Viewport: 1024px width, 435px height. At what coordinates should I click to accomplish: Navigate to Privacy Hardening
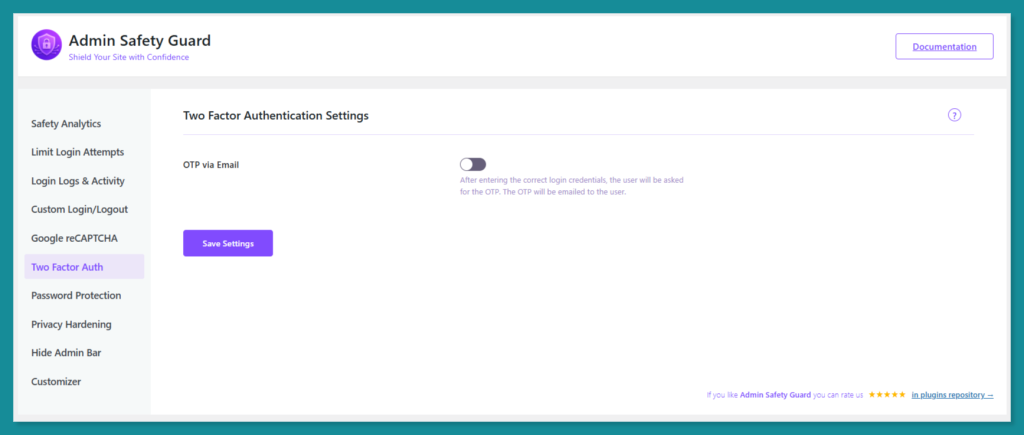pyautogui.click(x=71, y=324)
